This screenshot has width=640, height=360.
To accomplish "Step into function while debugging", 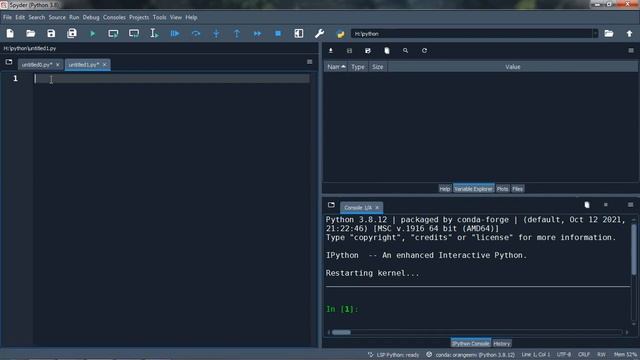I will coord(216,33).
